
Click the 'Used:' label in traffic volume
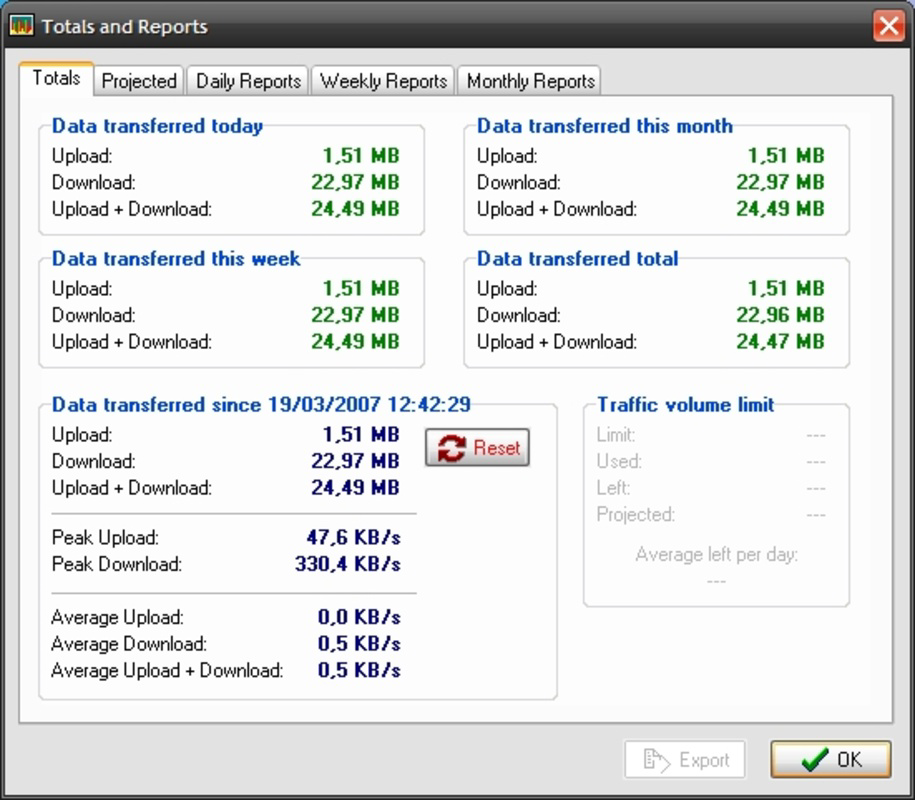(619, 461)
